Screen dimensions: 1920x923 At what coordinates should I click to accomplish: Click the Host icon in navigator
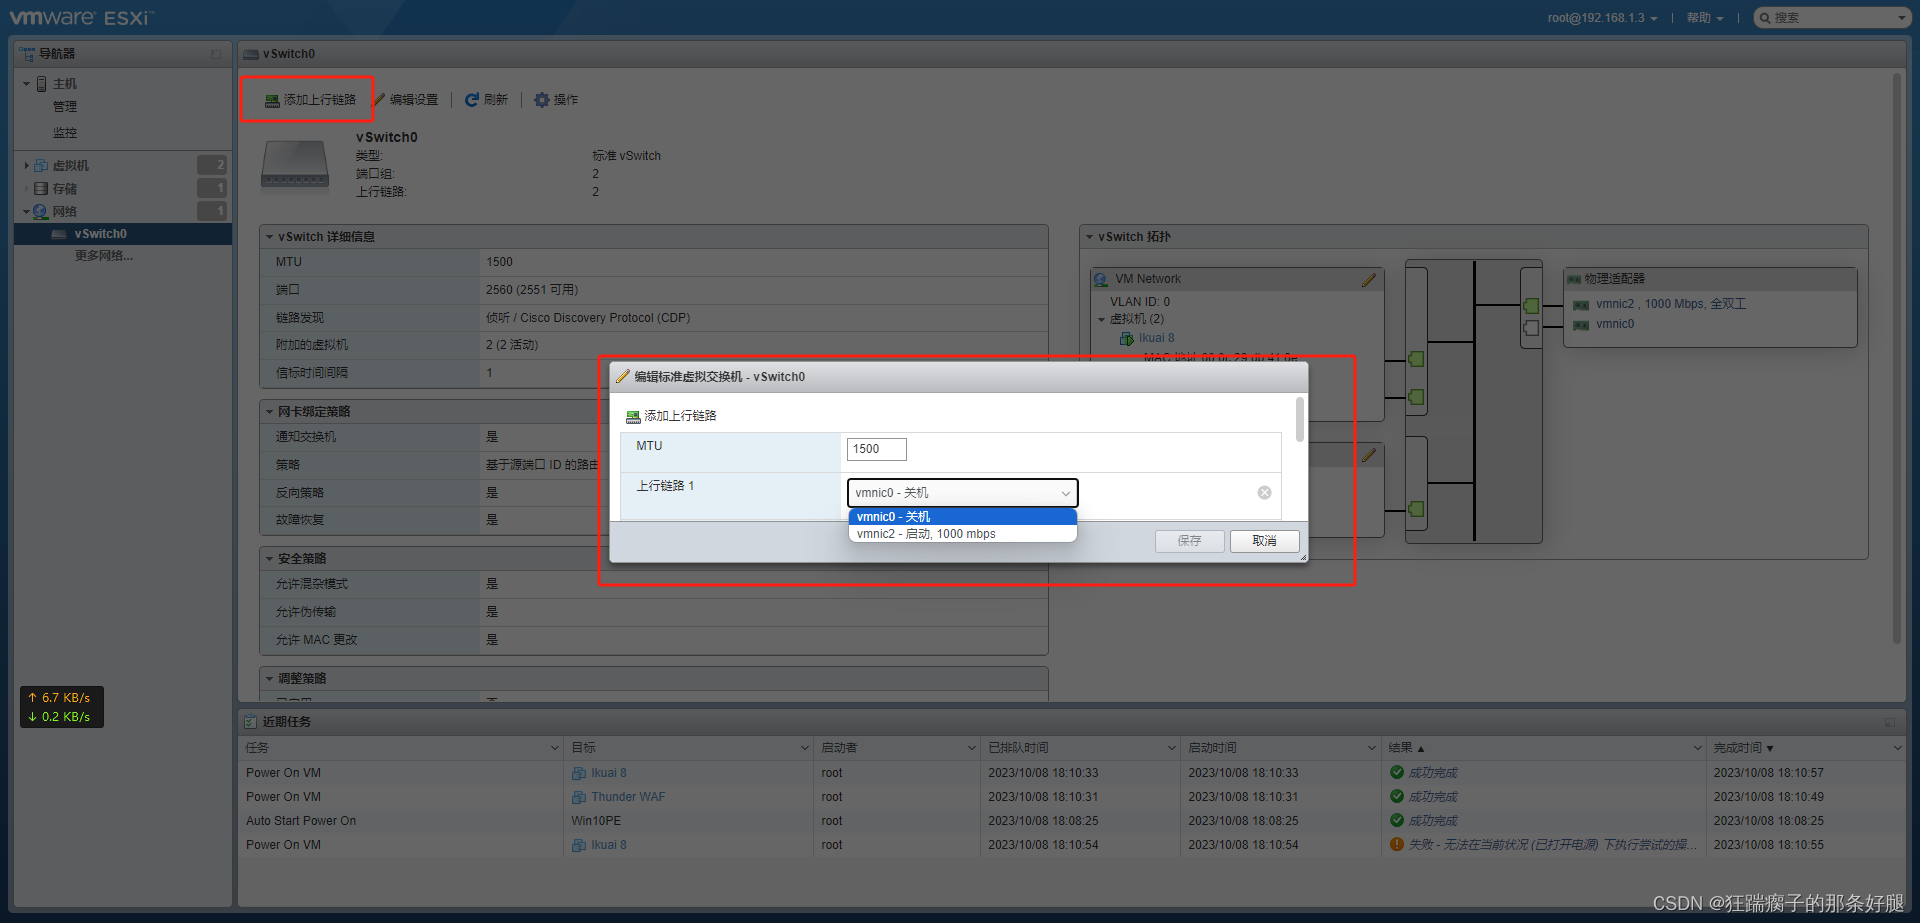point(42,84)
